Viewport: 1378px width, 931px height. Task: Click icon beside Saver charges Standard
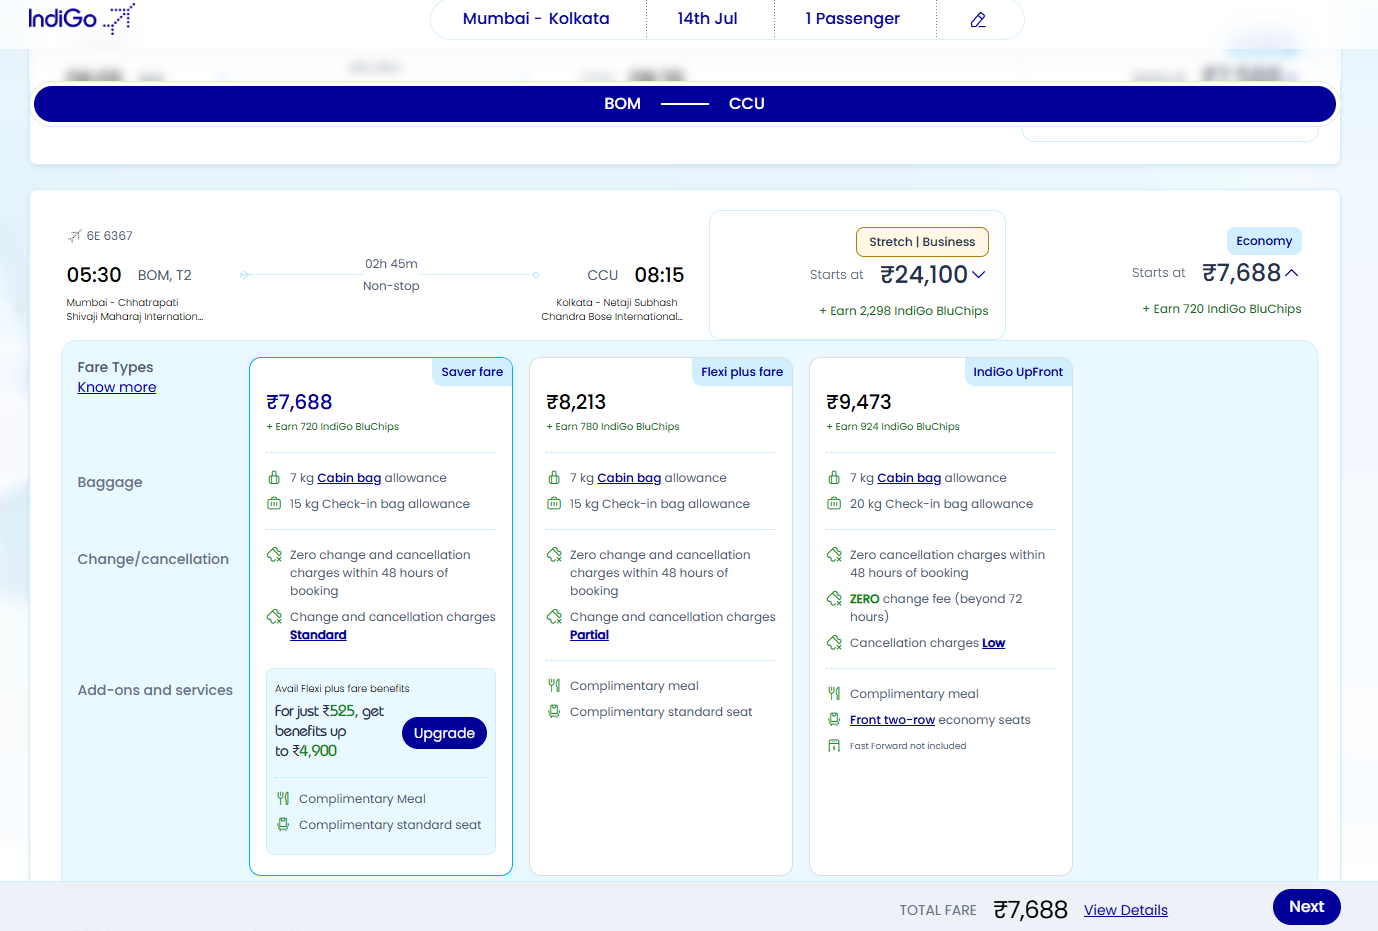(274, 617)
